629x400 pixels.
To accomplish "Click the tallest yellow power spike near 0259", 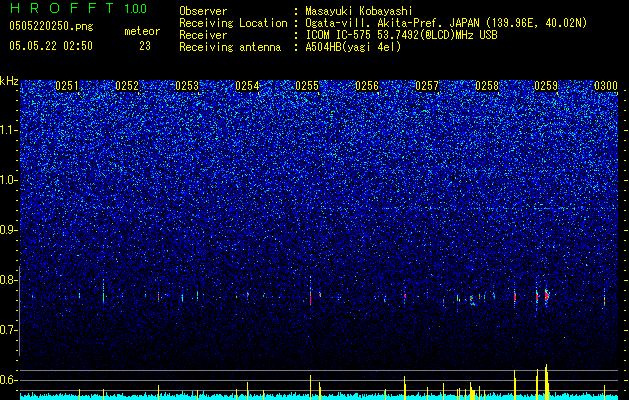I will pyautogui.click(x=546, y=381).
